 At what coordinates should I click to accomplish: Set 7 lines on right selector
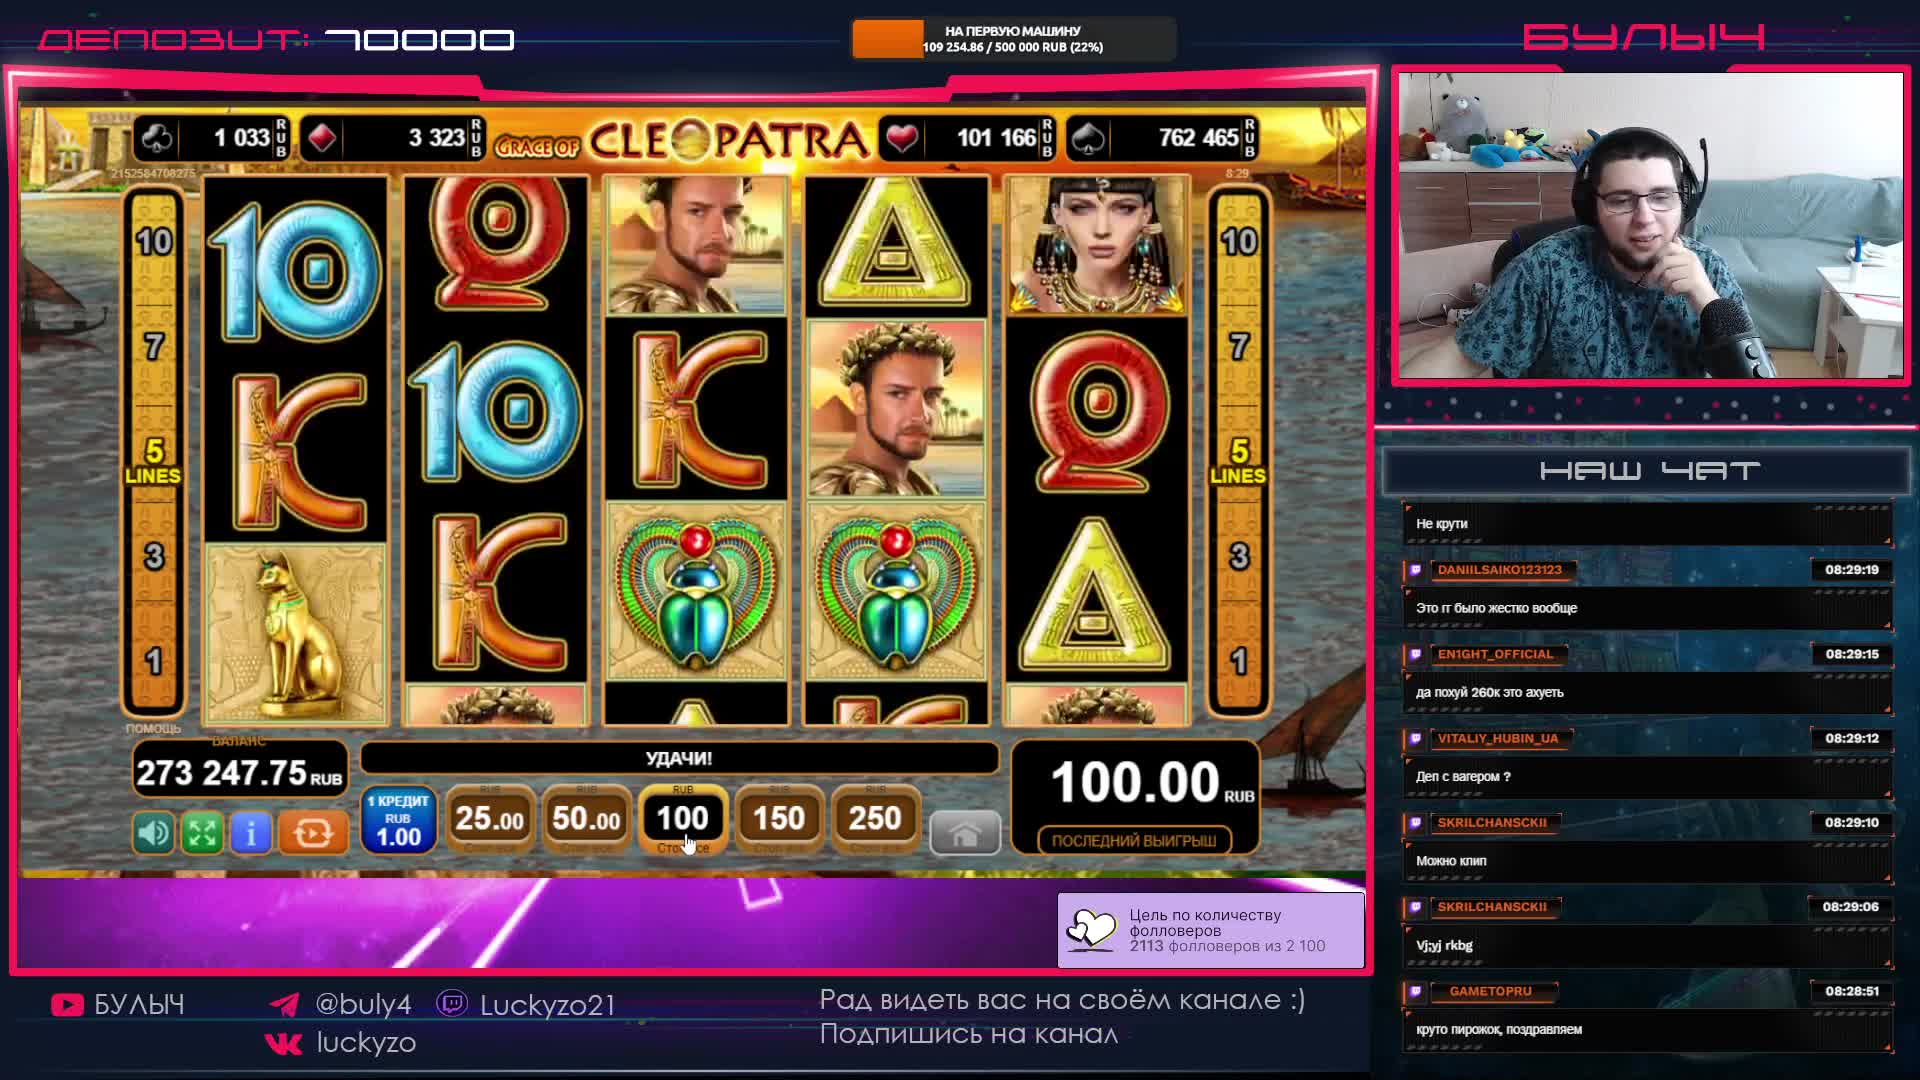[1239, 347]
